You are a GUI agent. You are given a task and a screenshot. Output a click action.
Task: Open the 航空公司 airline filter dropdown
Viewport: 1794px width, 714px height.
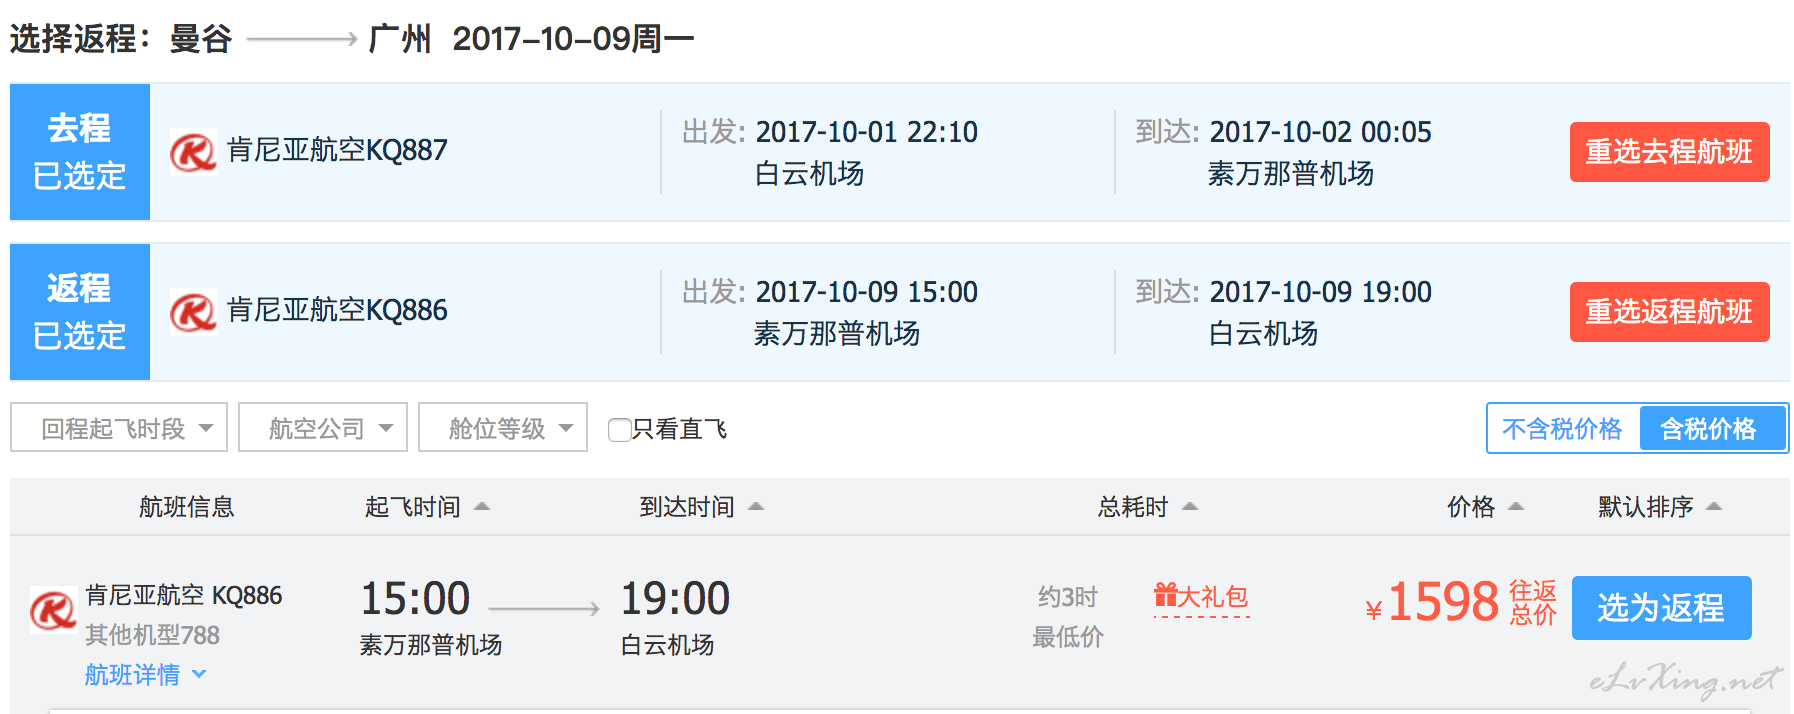(x=323, y=428)
